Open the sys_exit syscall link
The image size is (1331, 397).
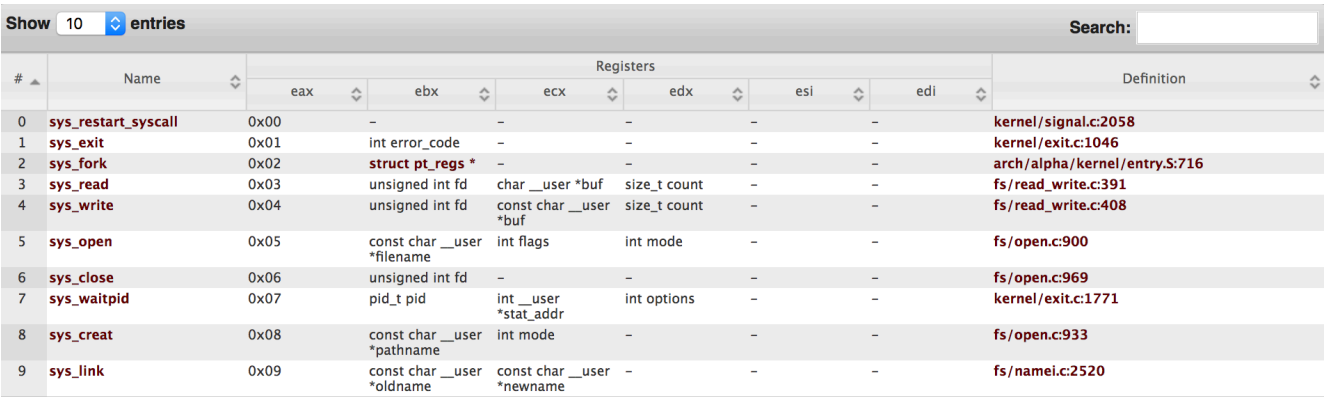pyautogui.click(x=76, y=143)
